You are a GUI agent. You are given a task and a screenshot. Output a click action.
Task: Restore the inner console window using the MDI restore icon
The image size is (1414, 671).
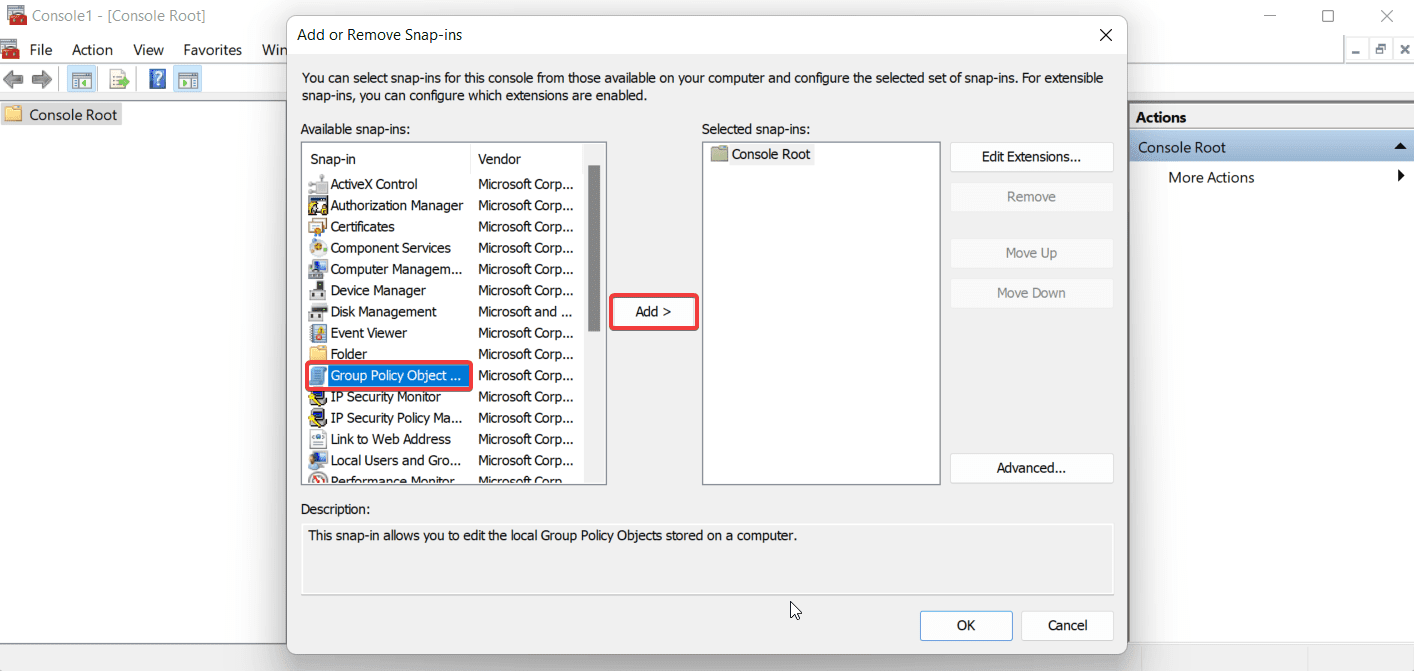1380,49
